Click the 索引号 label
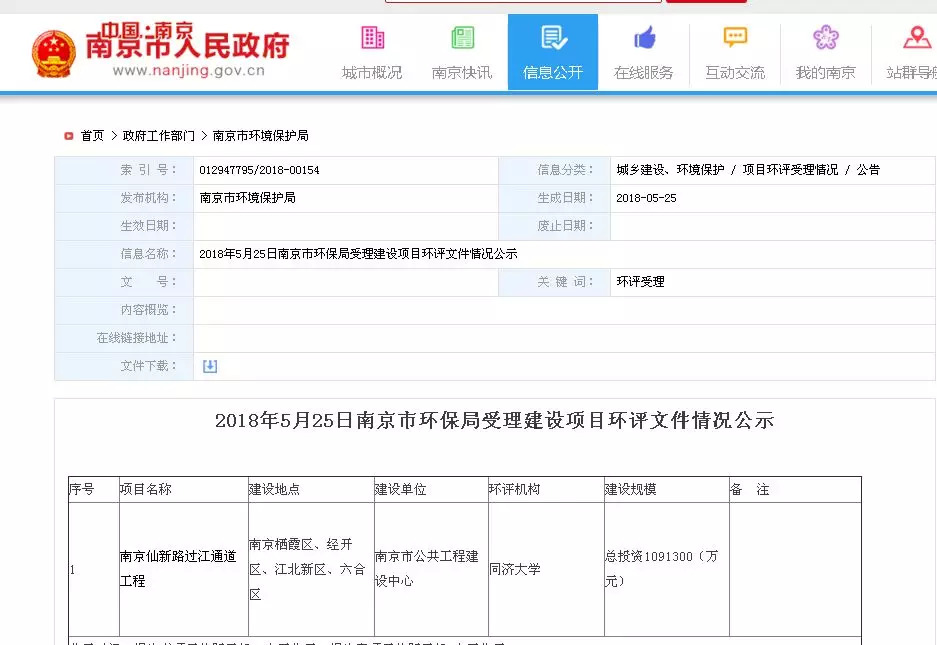The height and width of the screenshot is (645, 937). 149,170
